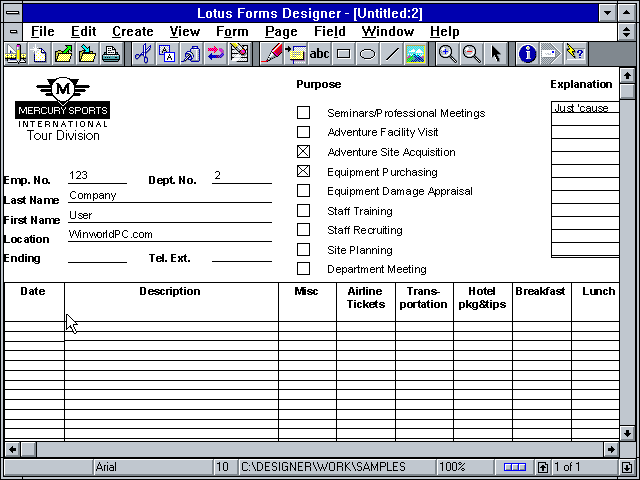
Task: Select the rectangle drawing tool
Action: (x=344, y=54)
